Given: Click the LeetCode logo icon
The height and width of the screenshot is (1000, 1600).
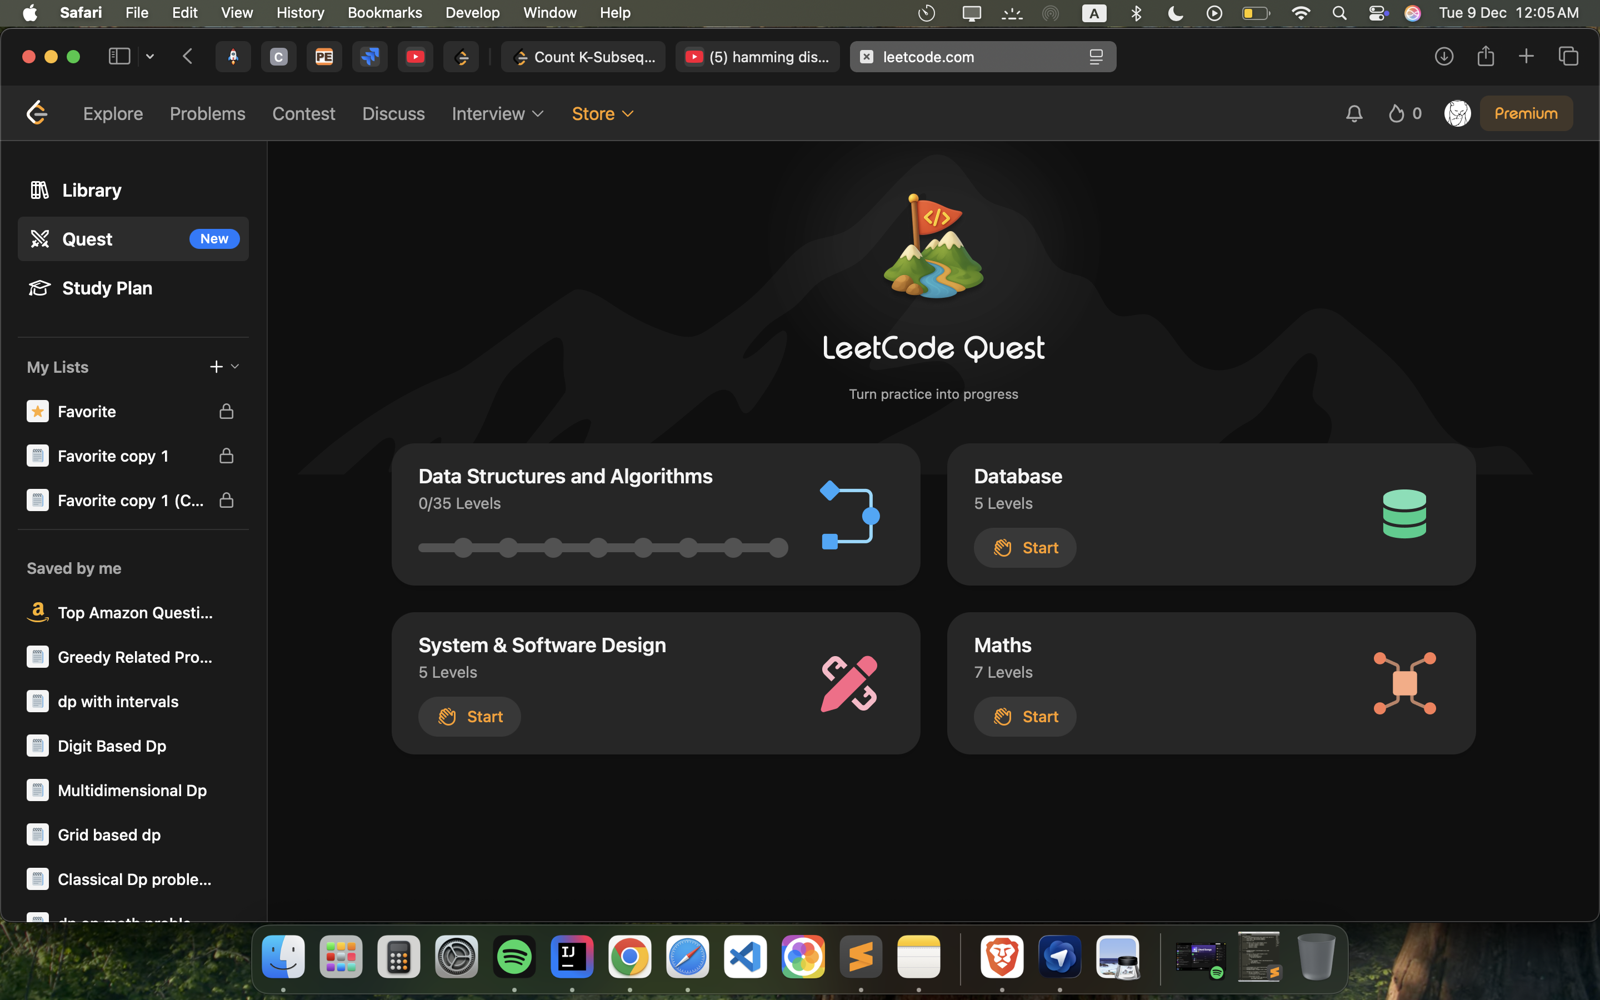Looking at the screenshot, I should pos(37,113).
